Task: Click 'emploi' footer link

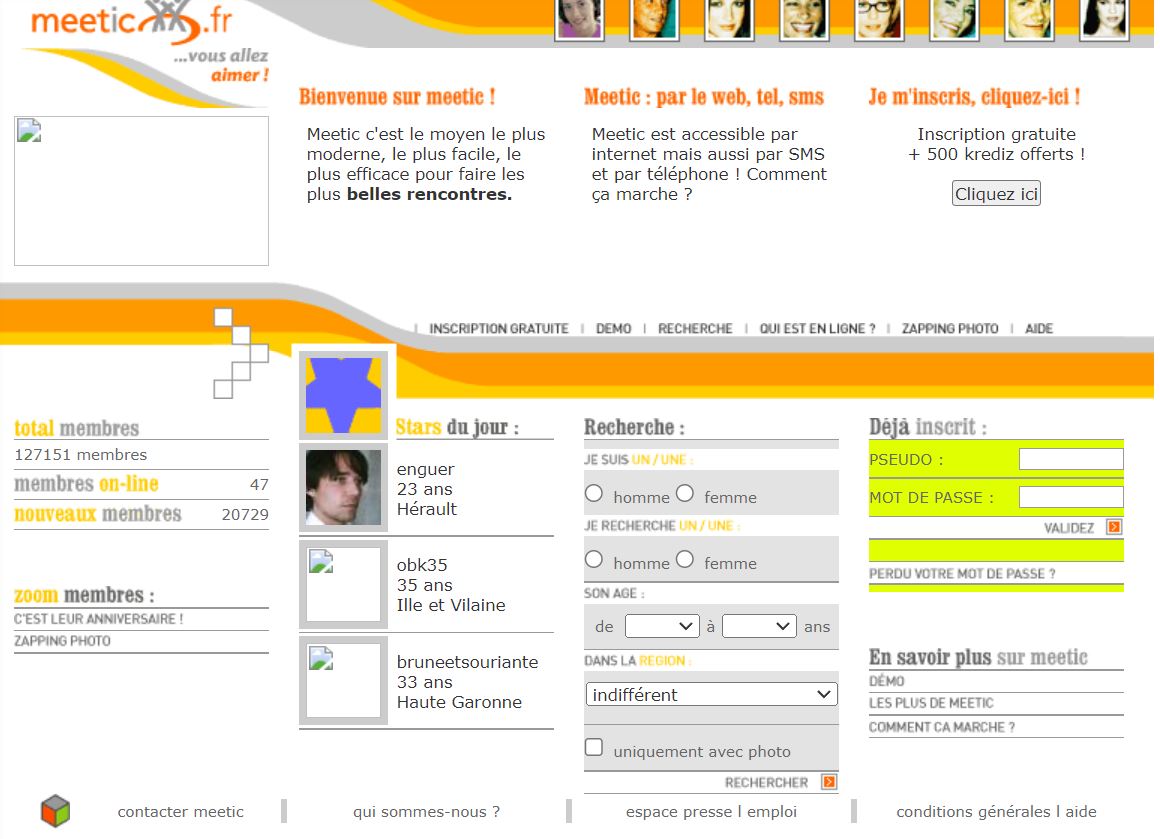Action: (x=772, y=812)
